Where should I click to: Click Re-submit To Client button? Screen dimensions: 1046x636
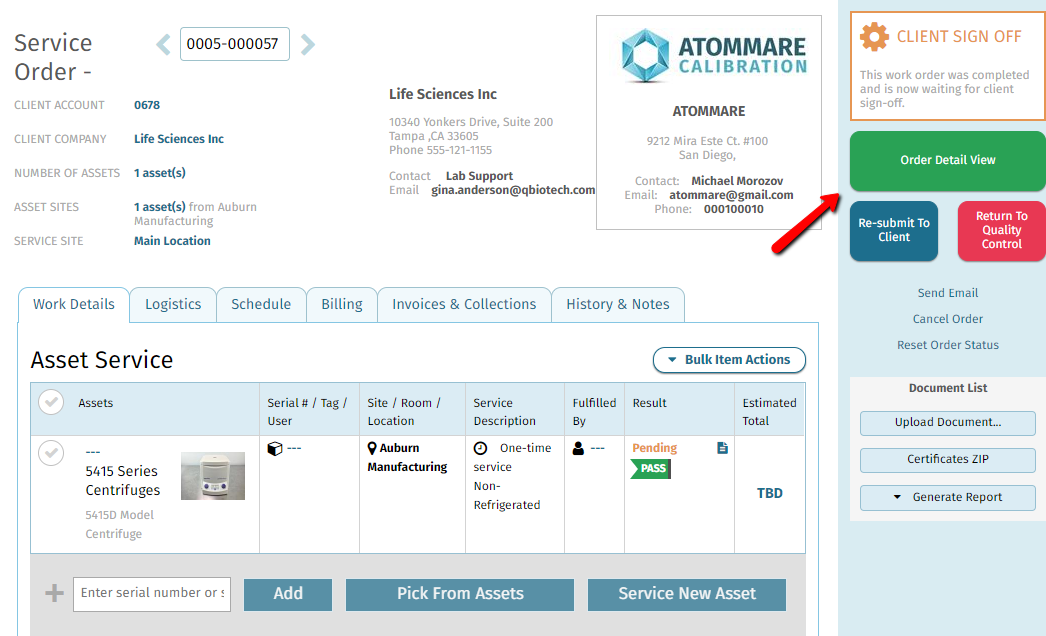coord(894,230)
